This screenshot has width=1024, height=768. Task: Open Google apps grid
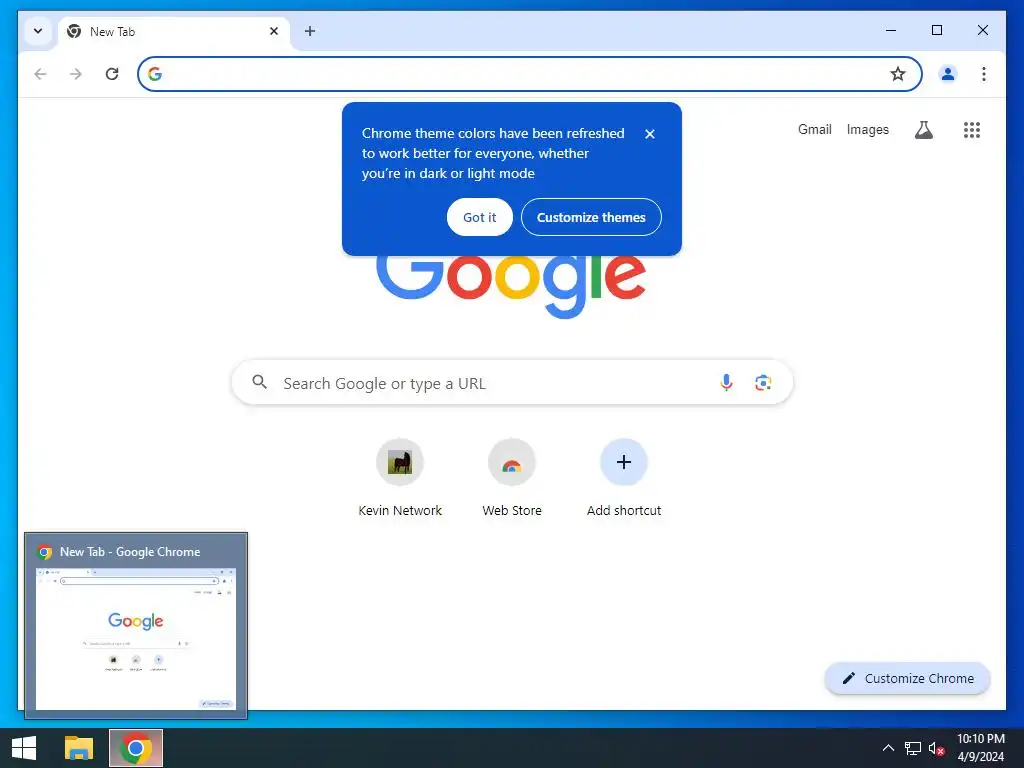[972, 130]
